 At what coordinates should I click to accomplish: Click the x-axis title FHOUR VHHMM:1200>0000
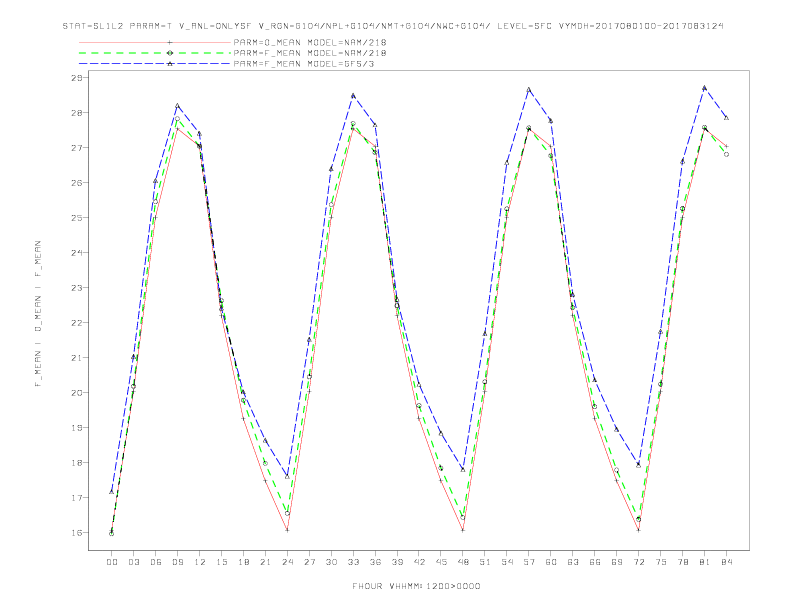[416, 586]
